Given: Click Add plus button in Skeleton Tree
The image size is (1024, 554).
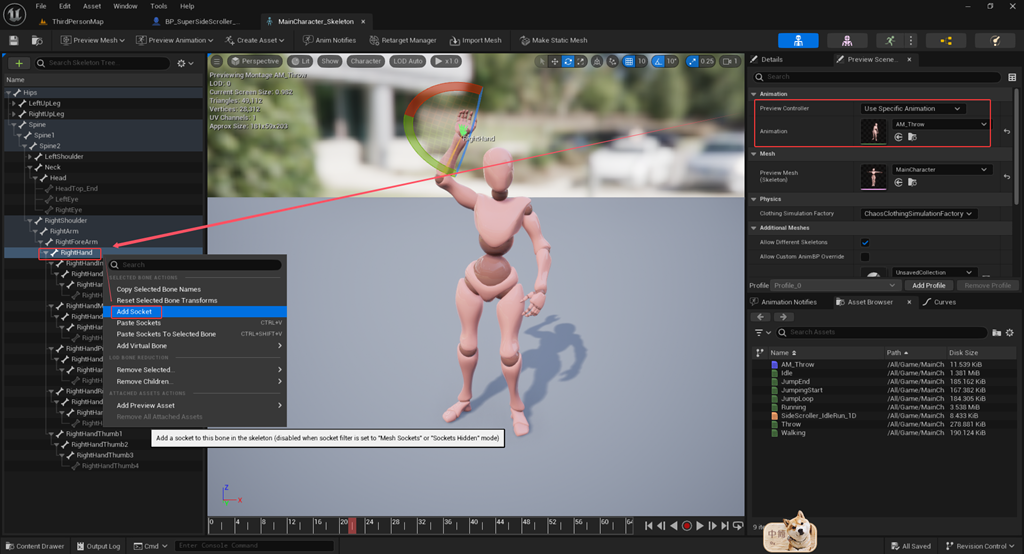Looking at the screenshot, I should click(x=19, y=63).
